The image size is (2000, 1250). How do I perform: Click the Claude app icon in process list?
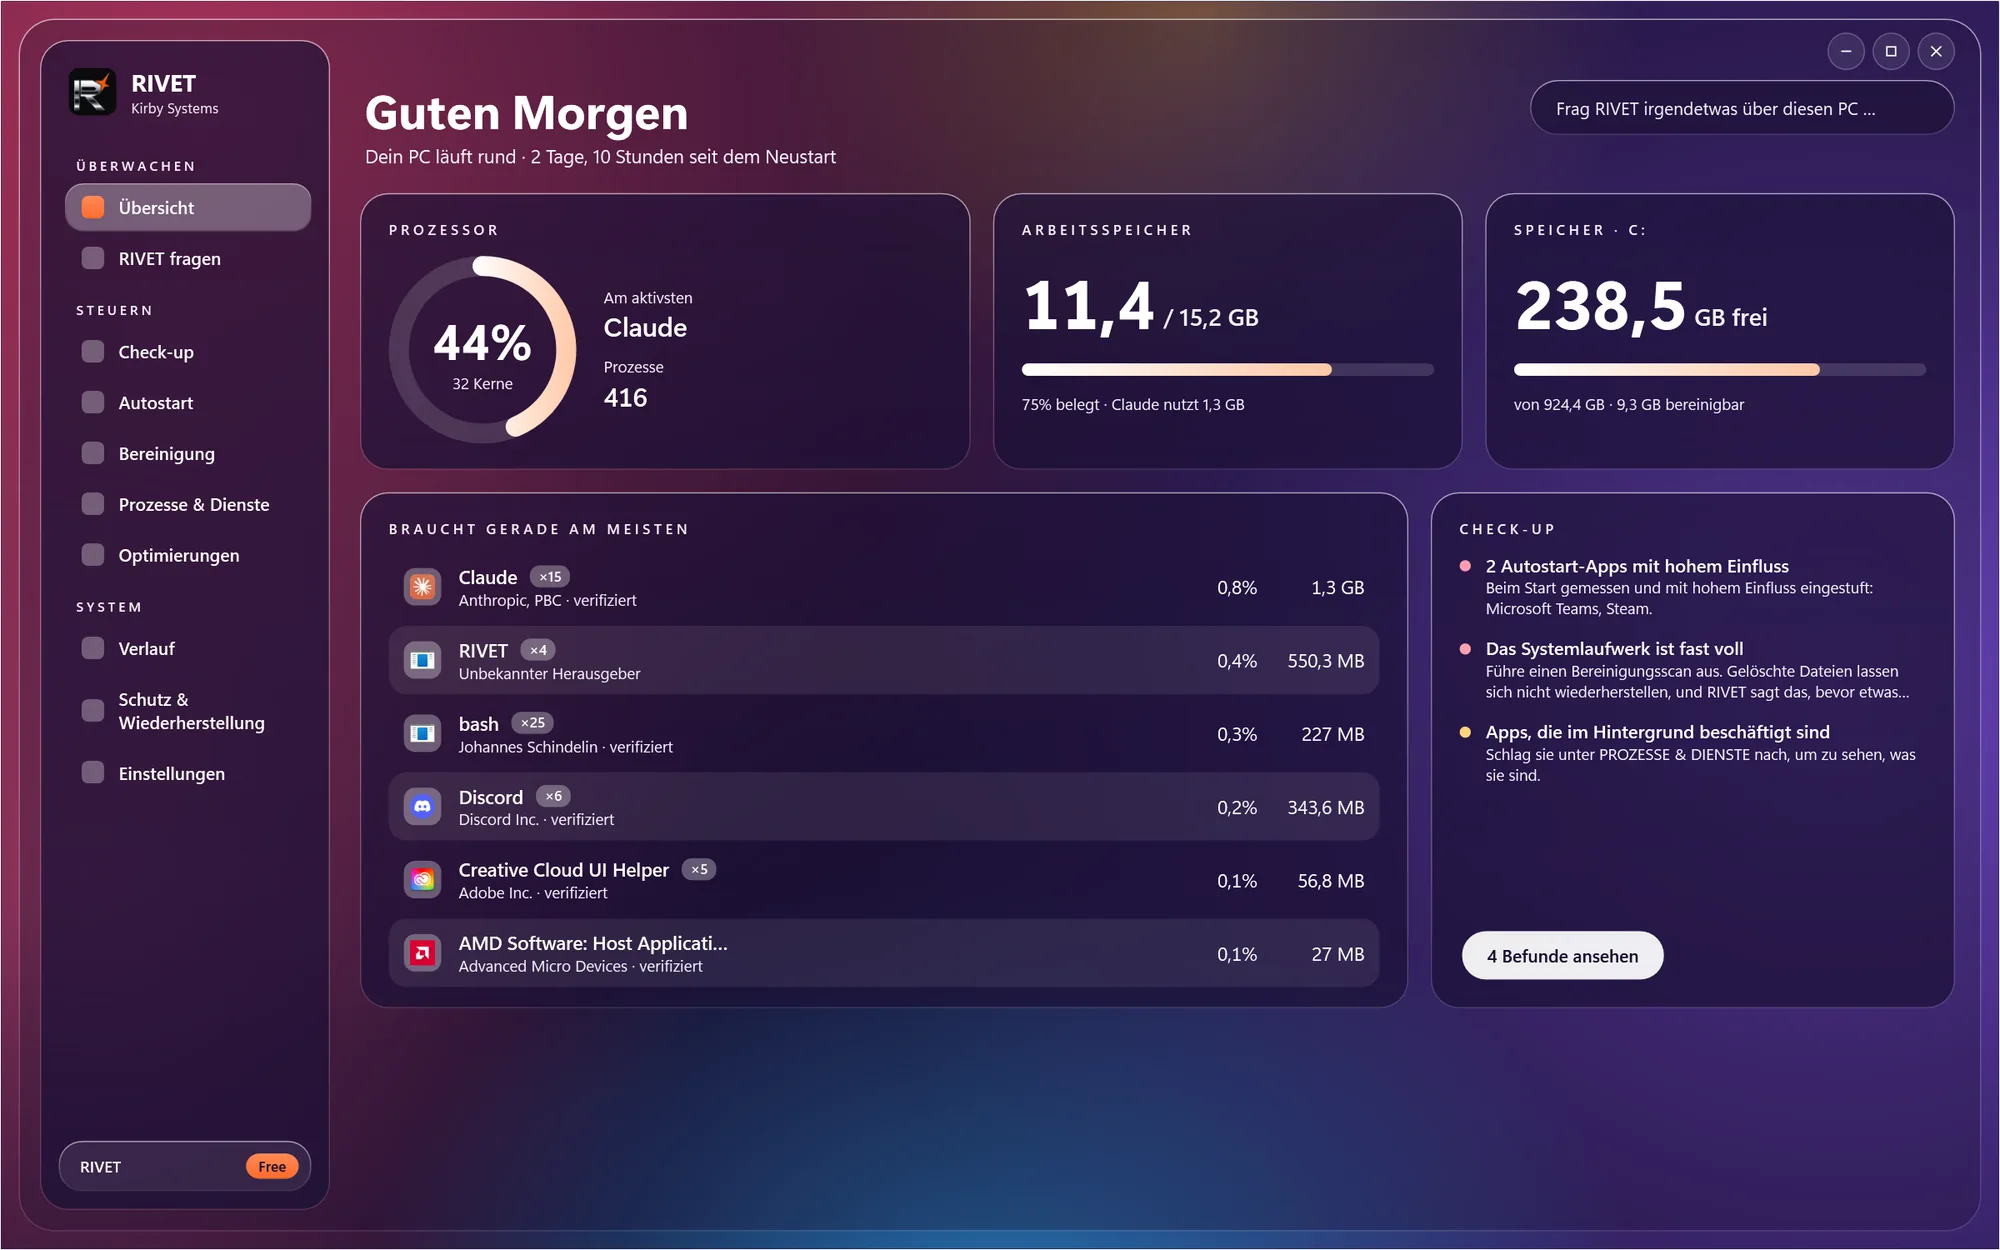click(422, 587)
